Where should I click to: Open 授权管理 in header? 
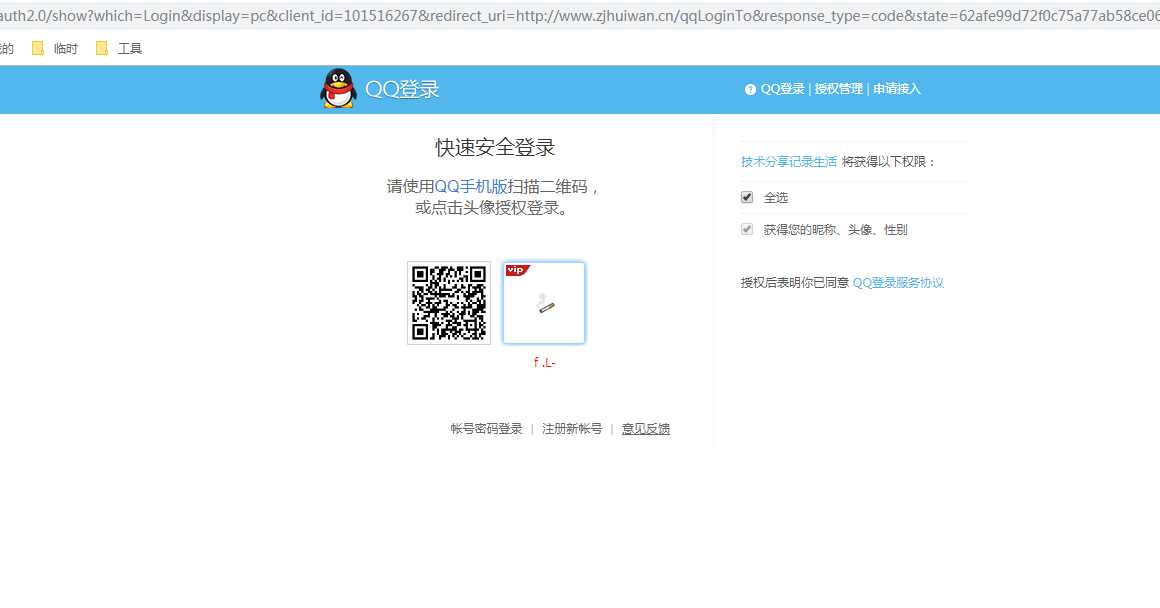[x=839, y=89]
